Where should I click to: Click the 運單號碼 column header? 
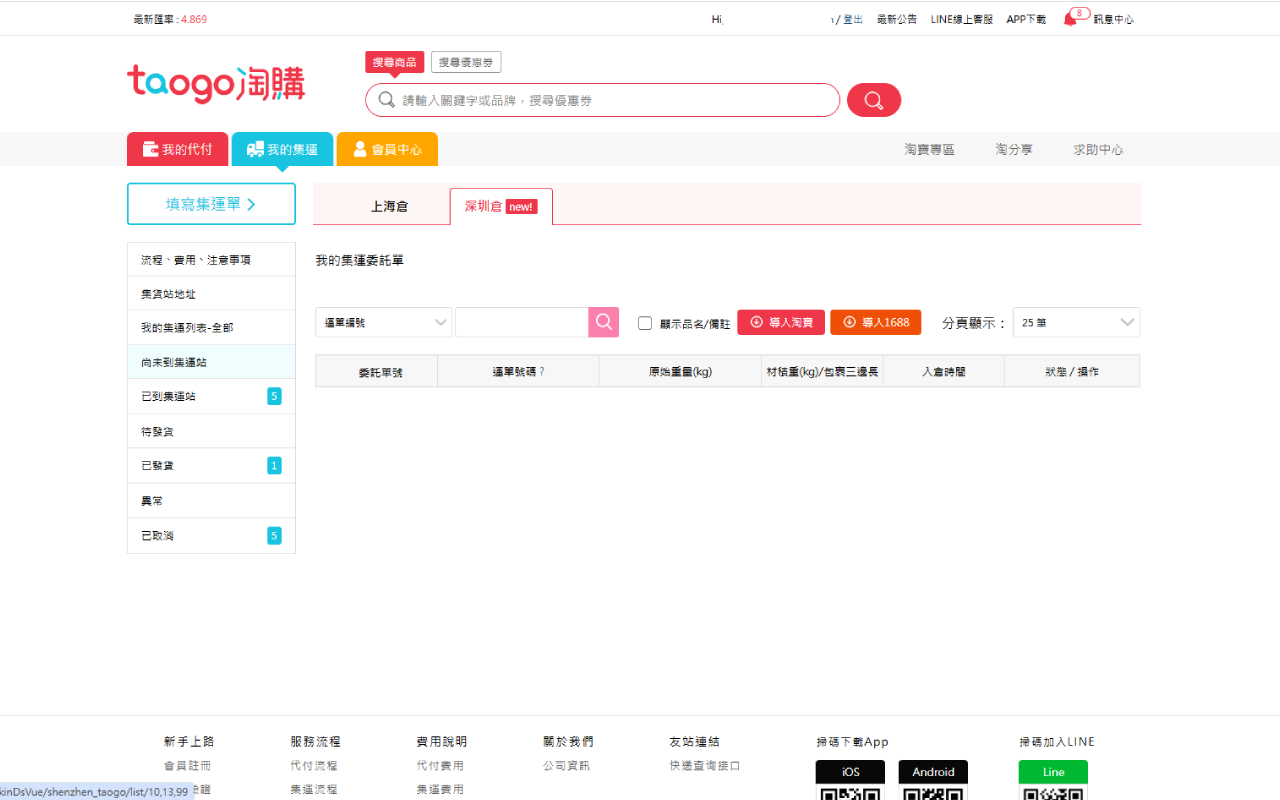point(518,371)
